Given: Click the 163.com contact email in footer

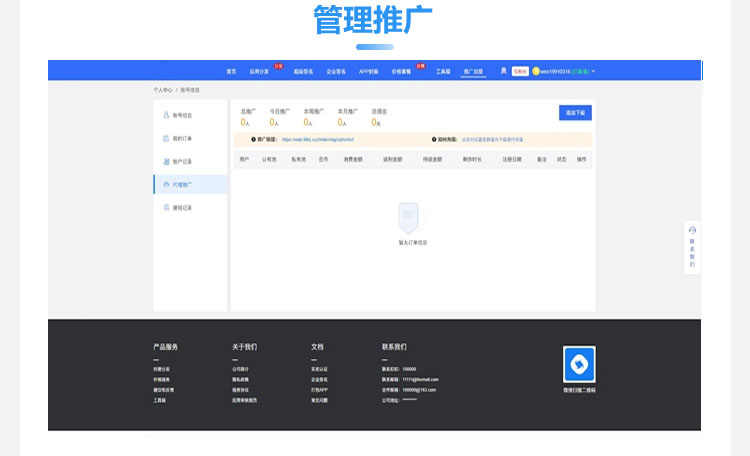Looking at the screenshot, I should [x=419, y=390].
